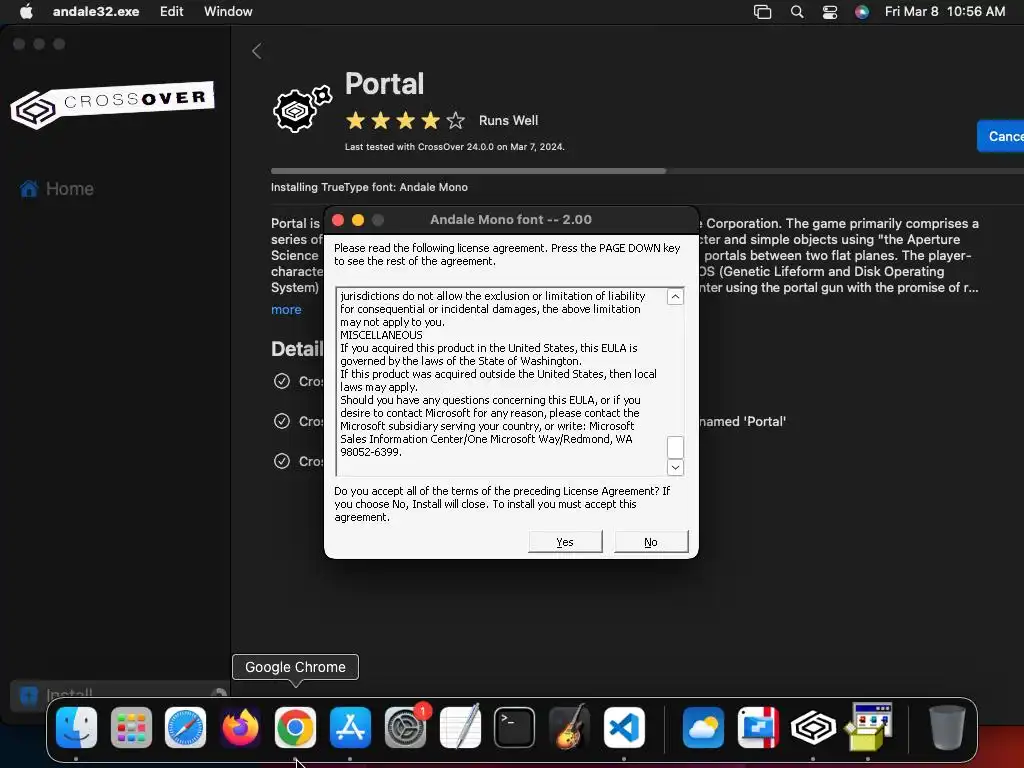Click 'Last tested with CrossOver 24.0.0' text
The image size is (1024, 768).
click(x=455, y=147)
